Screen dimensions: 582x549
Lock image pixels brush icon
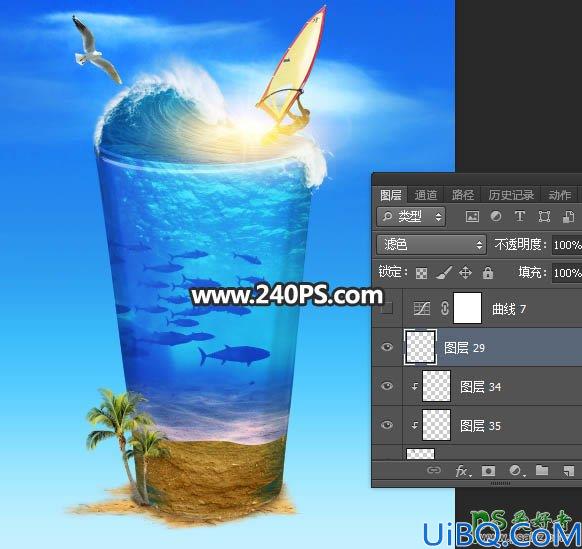[x=444, y=273]
